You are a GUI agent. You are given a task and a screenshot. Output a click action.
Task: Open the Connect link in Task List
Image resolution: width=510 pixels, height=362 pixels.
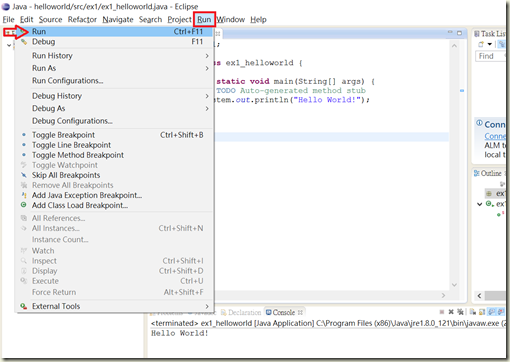[495, 136]
